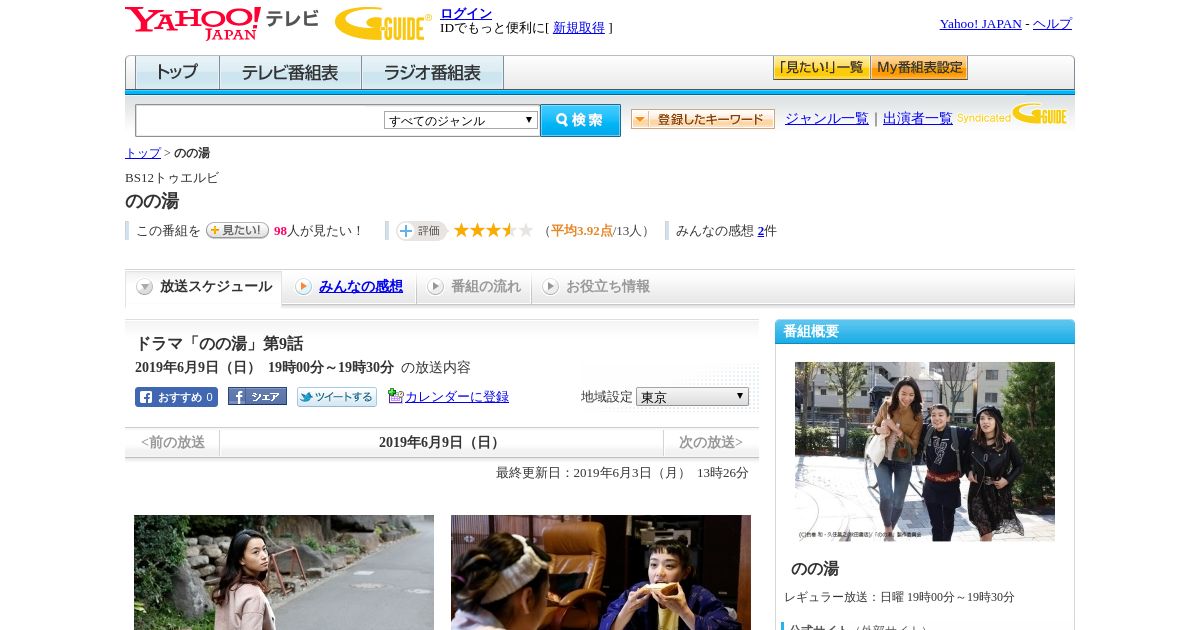Go to Yahoo! JAPAN link in header
This screenshot has width=1200, height=630.
click(980, 24)
